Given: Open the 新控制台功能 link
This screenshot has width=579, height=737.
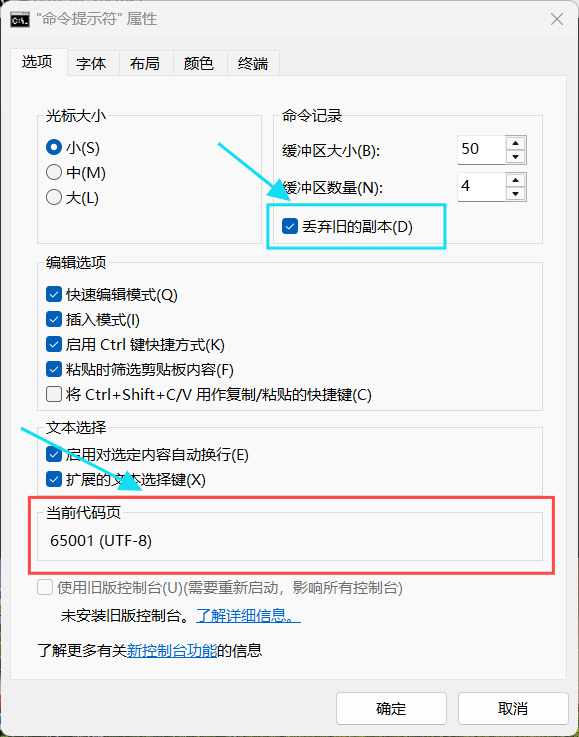Looking at the screenshot, I should pos(172,651).
